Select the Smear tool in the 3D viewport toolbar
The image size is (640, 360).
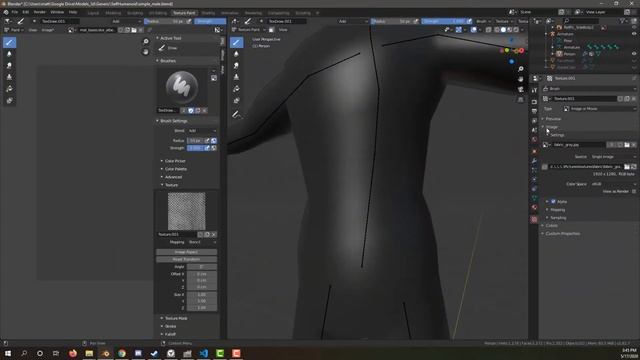tap(236, 65)
